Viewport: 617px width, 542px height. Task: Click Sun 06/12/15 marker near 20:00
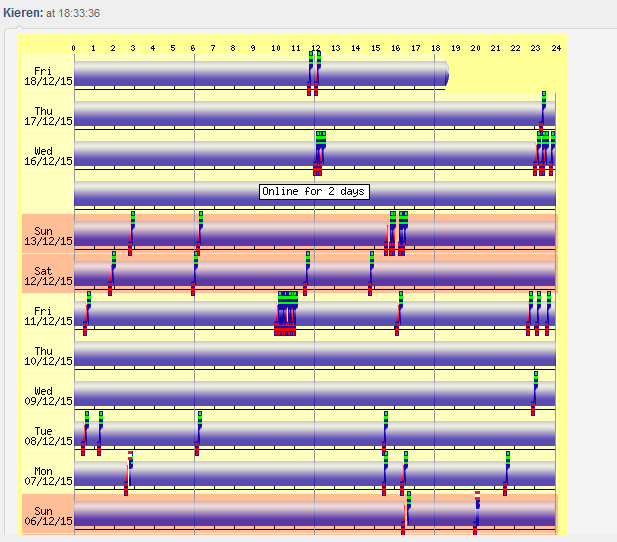(x=476, y=513)
